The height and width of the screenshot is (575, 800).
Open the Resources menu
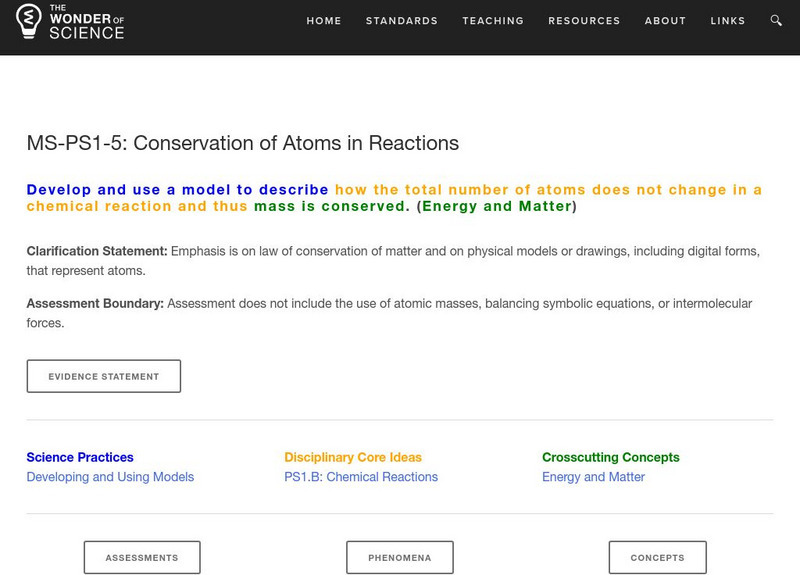tap(584, 21)
